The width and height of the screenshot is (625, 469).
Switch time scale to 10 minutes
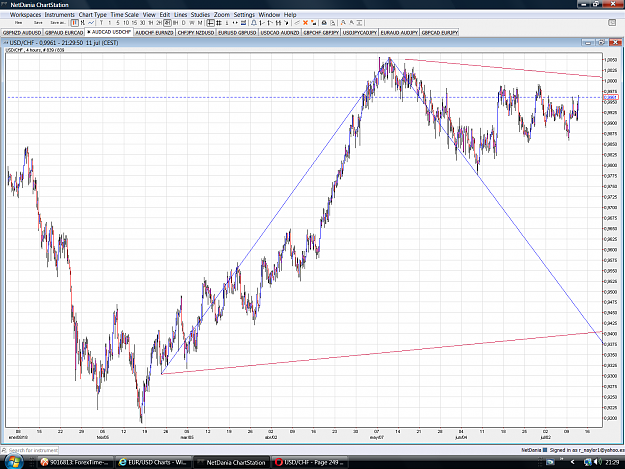coord(126,23)
